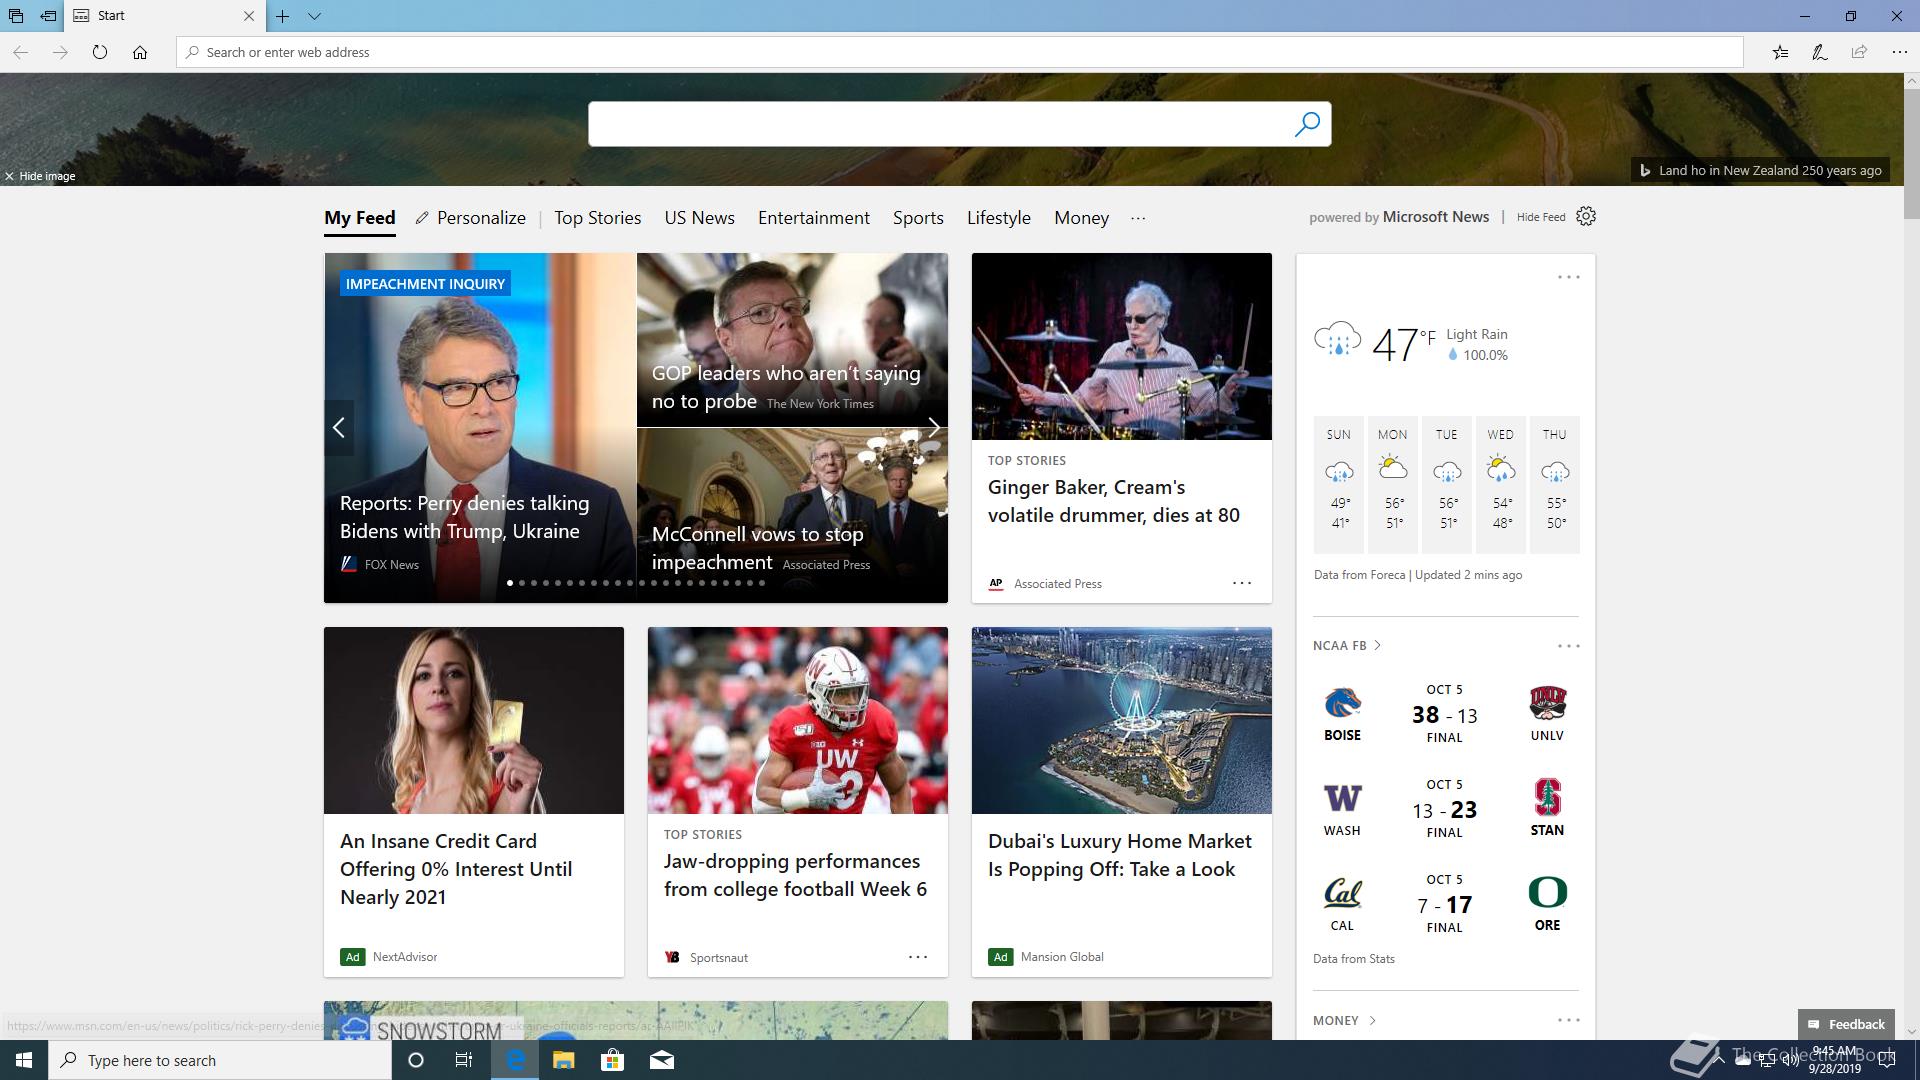Open Boise vs UNLV game score
1920x1080 pixels.
tap(1445, 714)
